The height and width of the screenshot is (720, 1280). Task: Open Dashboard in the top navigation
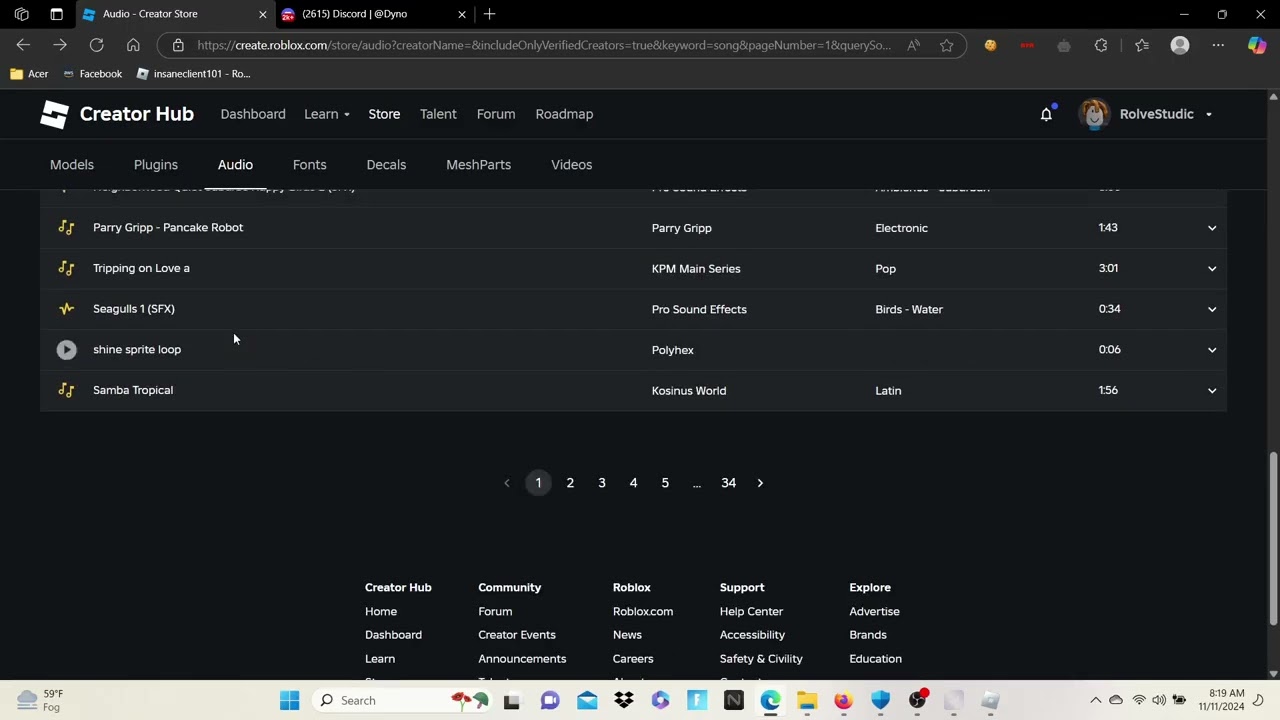tap(253, 114)
